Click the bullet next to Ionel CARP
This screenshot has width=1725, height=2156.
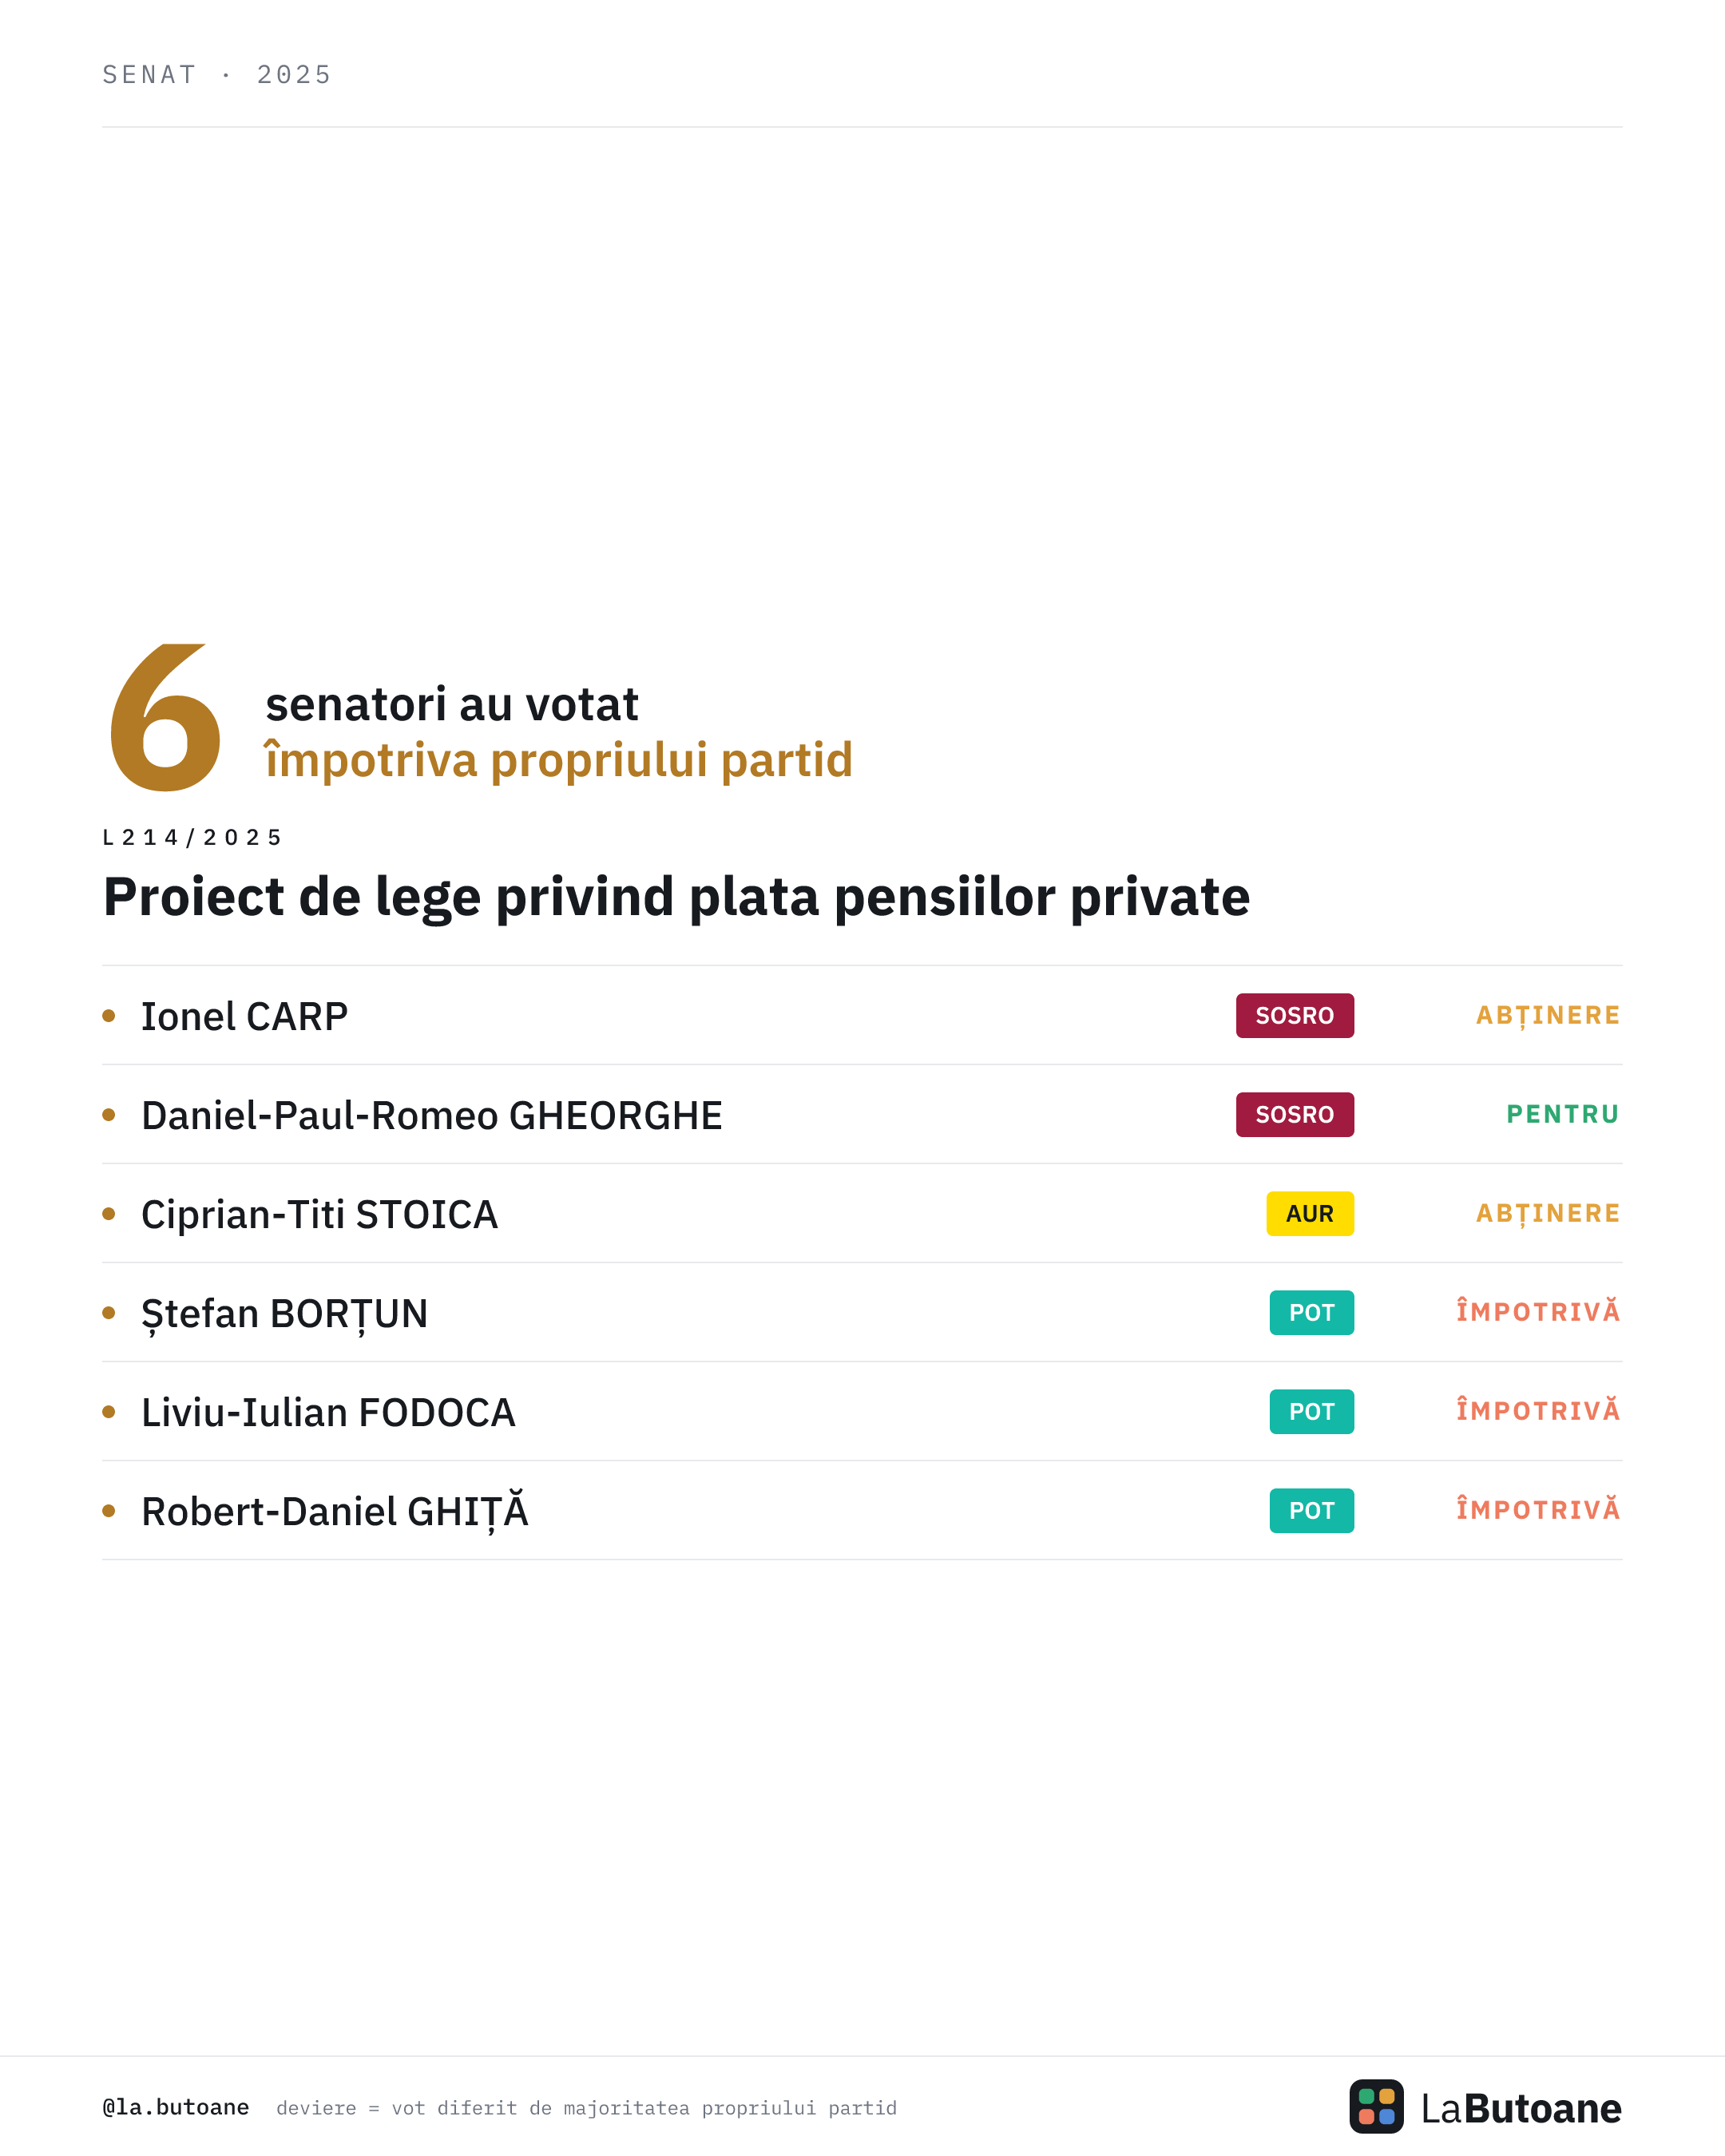109,1016
